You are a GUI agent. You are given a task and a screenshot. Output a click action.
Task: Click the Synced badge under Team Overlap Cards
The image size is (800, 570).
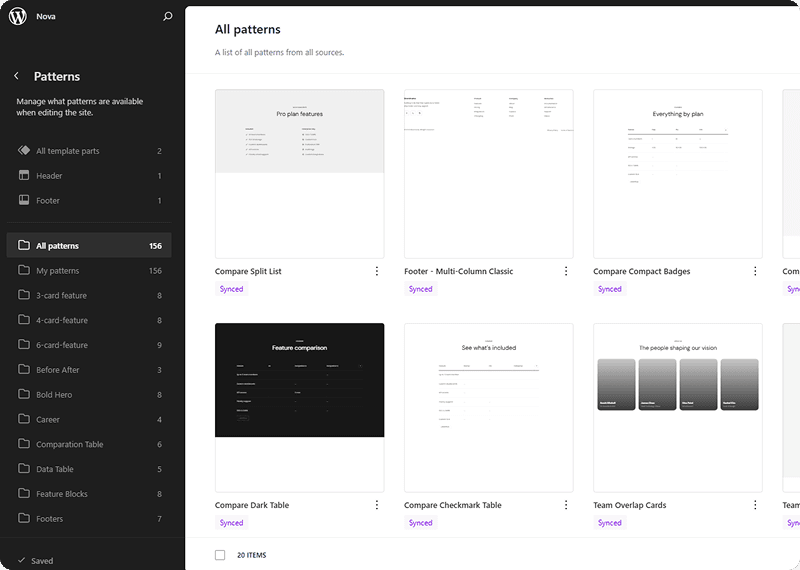pyautogui.click(x=609, y=523)
